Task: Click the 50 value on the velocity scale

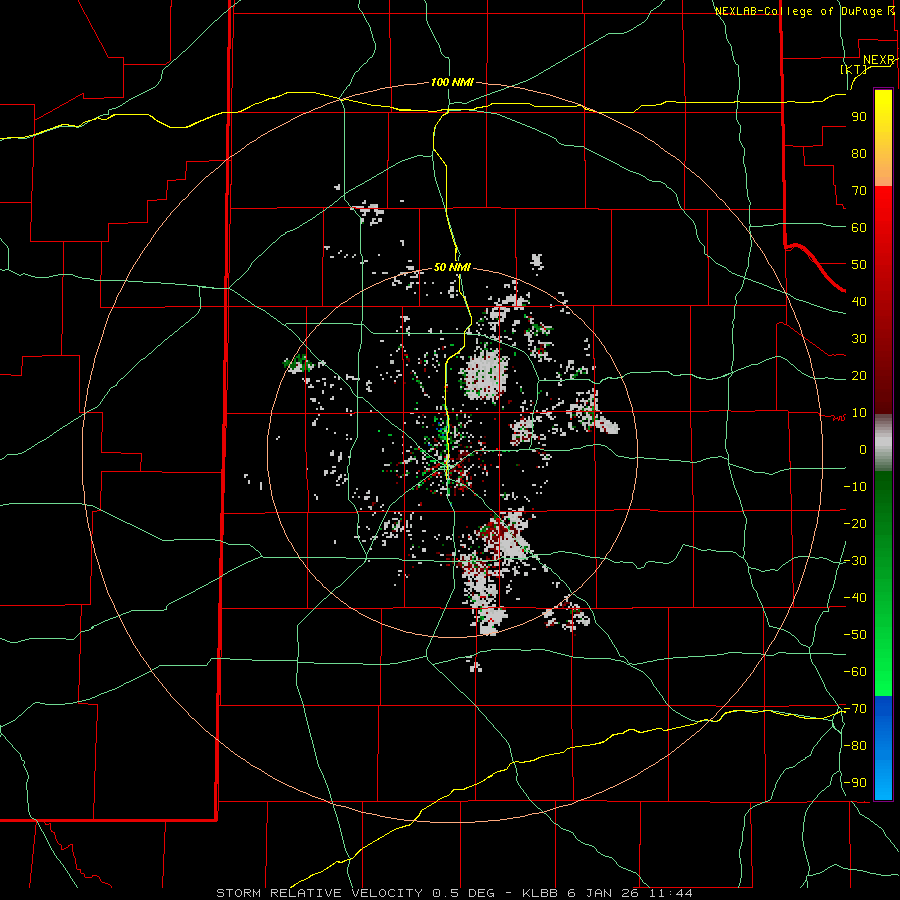Action: tap(859, 265)
